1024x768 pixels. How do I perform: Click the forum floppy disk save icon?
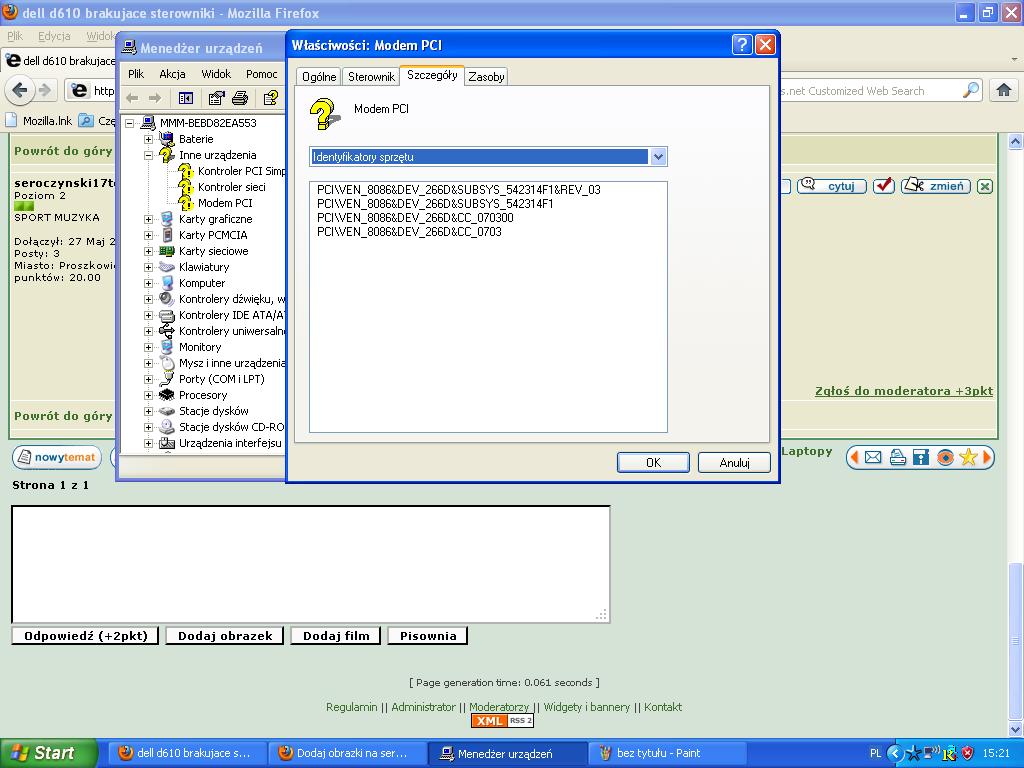[921, 457]
